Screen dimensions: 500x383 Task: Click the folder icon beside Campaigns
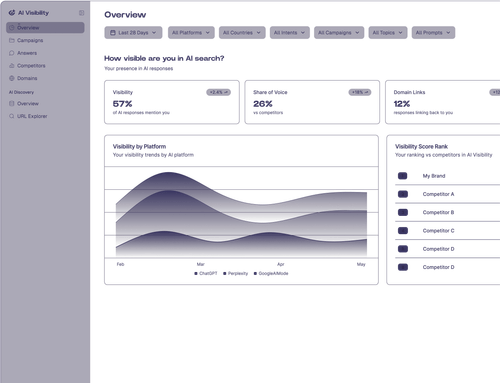[x=12, y=40]
